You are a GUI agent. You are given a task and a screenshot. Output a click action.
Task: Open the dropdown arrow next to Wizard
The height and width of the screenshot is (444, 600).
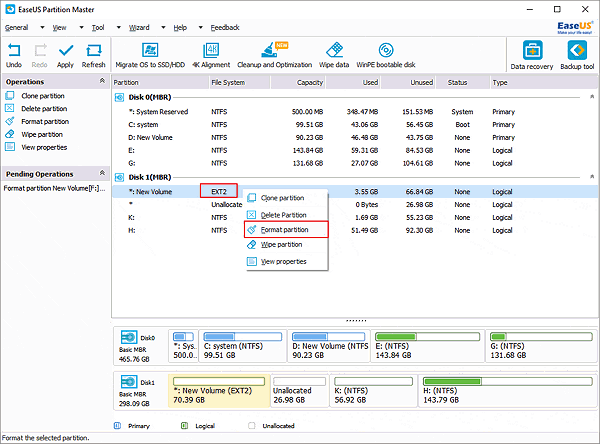pyautogui.click(x=163, y=28)
